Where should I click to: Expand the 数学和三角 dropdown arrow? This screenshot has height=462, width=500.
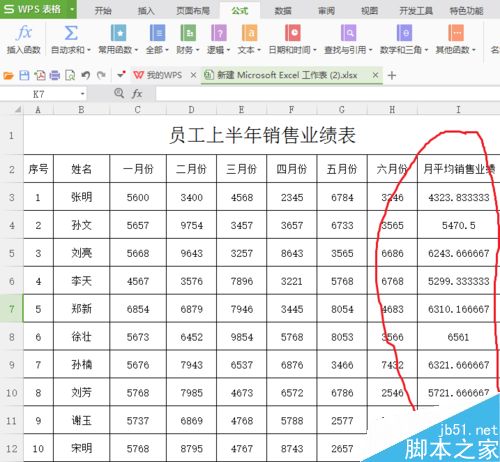pyautogui.click(x=426, y=50)
